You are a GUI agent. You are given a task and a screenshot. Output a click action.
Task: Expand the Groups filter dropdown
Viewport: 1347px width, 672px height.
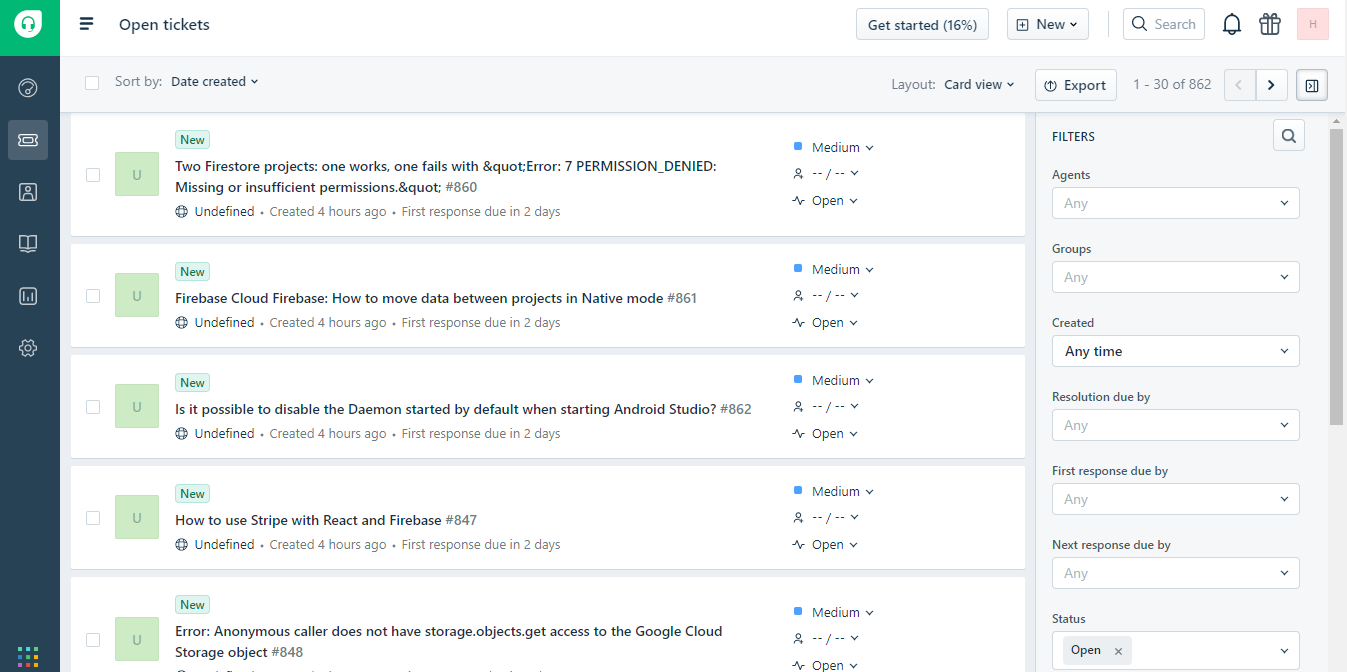point(1175,277)
